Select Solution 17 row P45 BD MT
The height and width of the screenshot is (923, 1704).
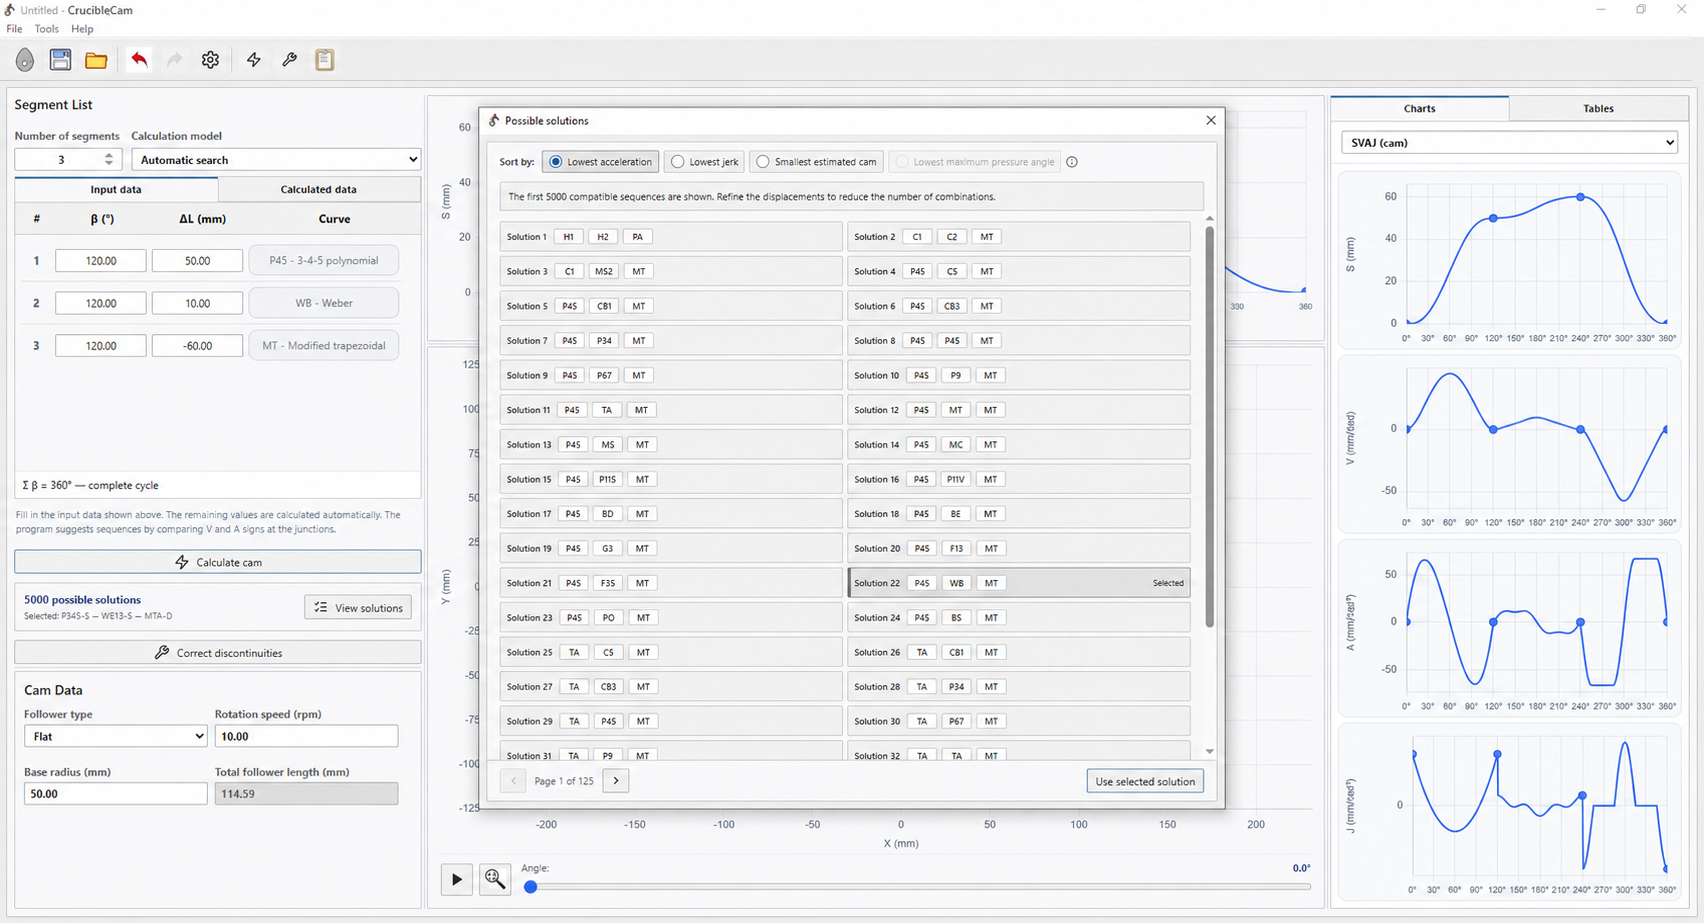click(671, 514)
